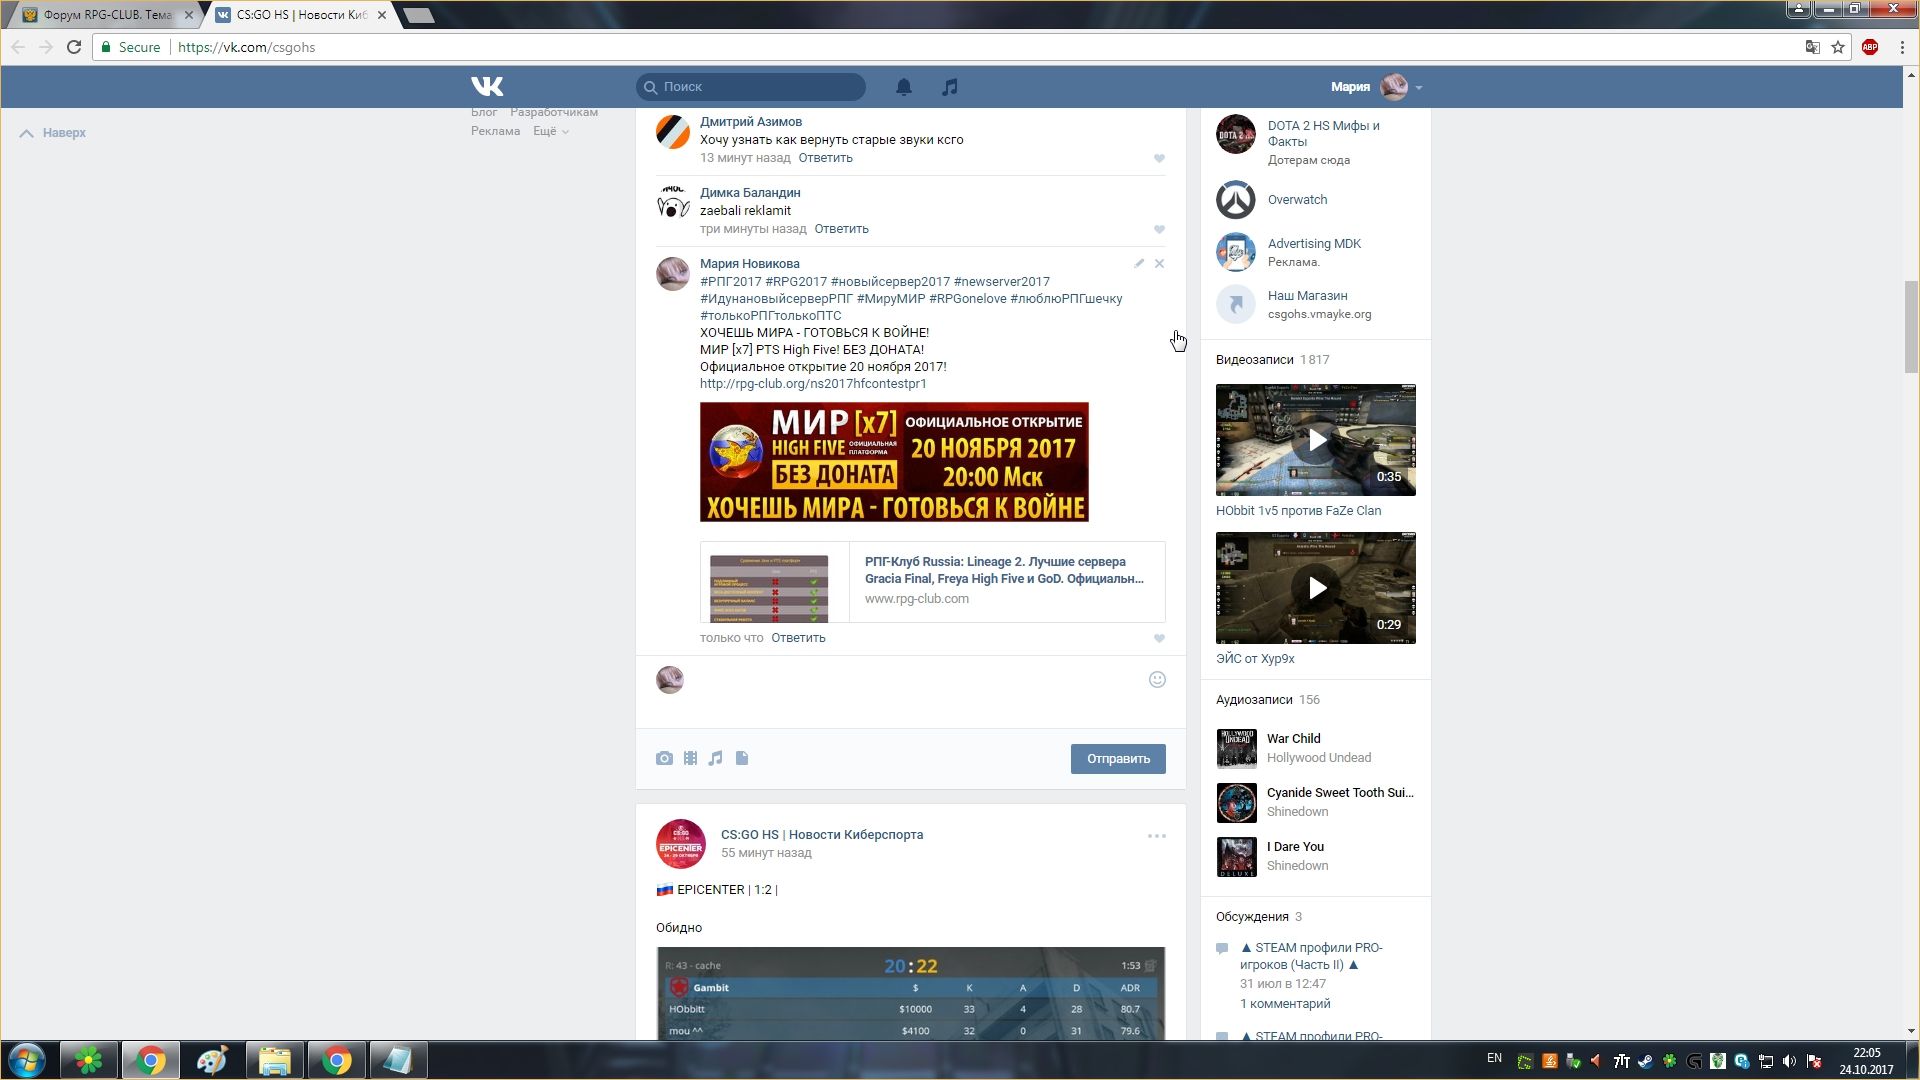Screen dimensions: 1920x1080
Task: Bookmark this page with the star icon
Action: coord(1838,47)
